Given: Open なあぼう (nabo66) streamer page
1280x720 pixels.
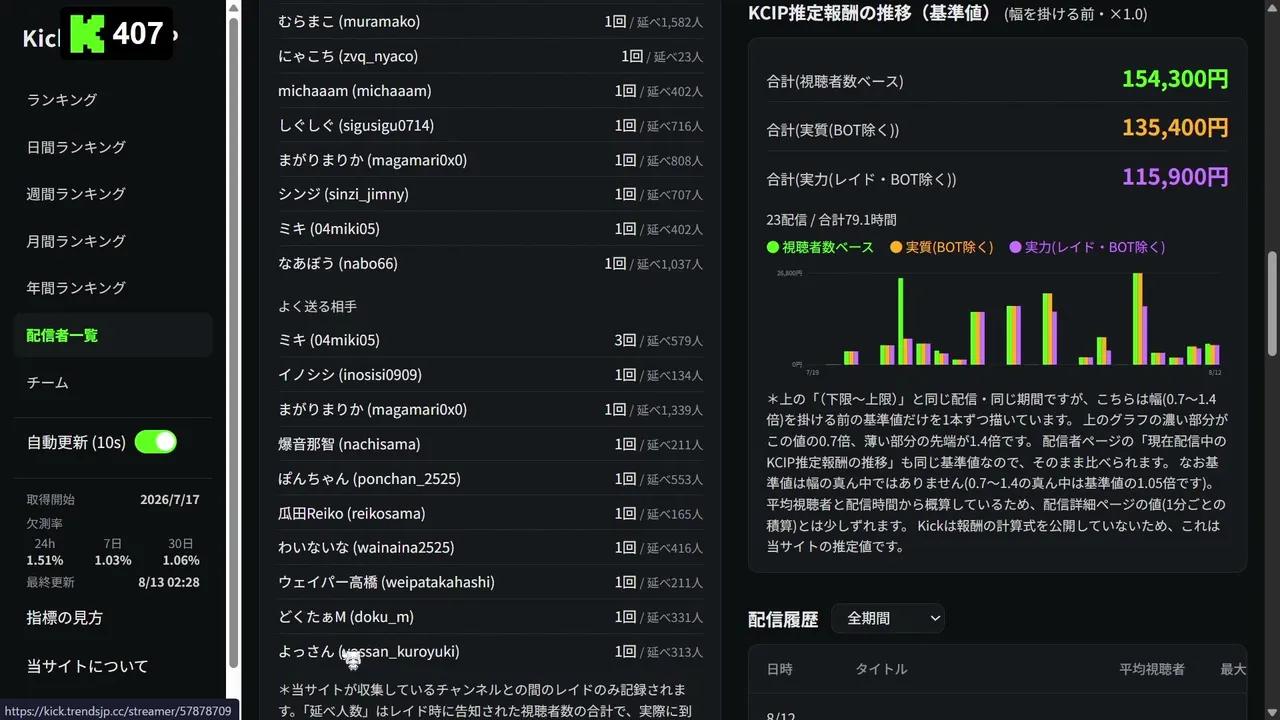Looking at the screenshot, I should click(338, 264).
